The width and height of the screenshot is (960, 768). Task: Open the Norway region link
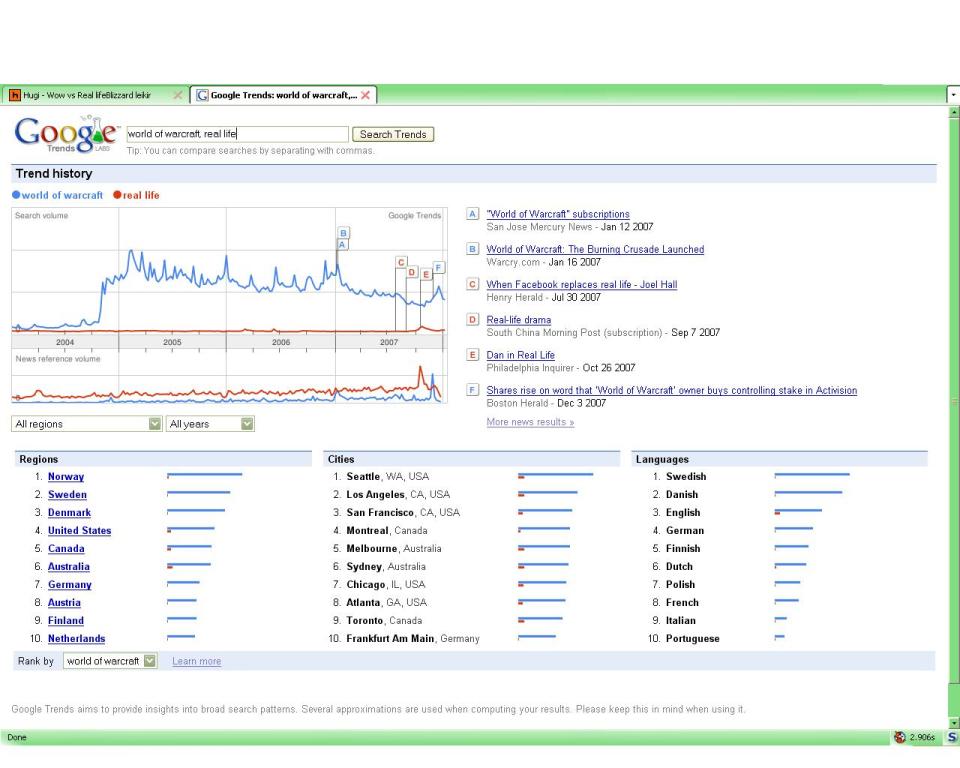66,476
